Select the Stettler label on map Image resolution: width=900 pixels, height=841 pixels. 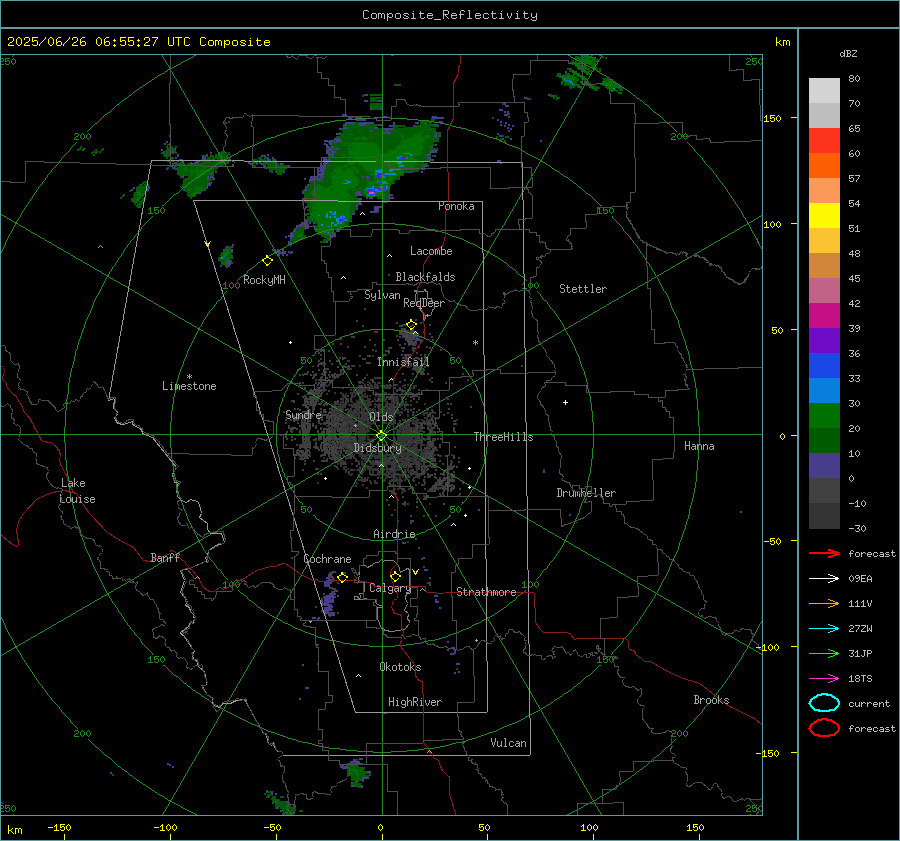[583, 289]
